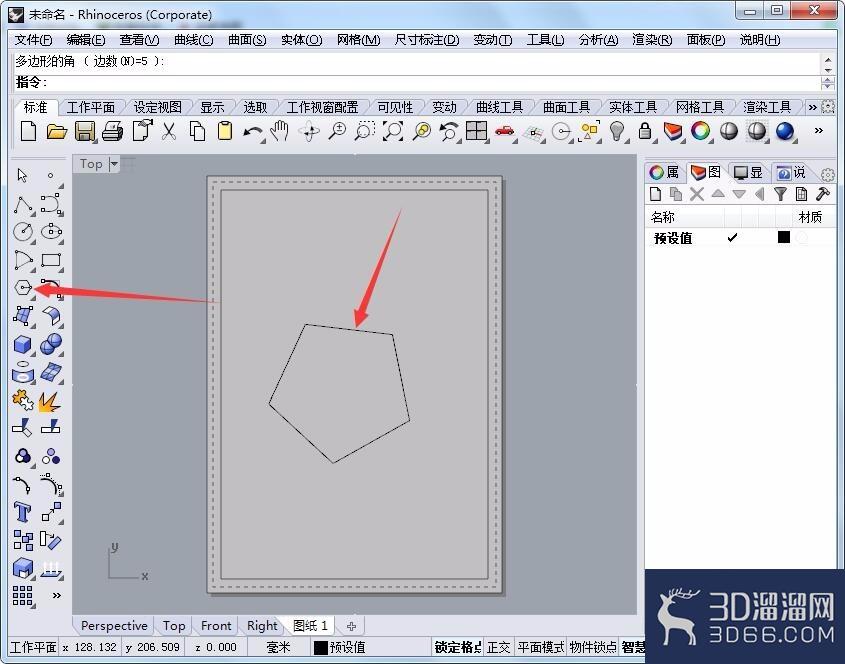Image resolution: width=845 pixels, height=664 pixels.
Task: Click the Save floppy disk icon
Action: click(x=85, y=131)
